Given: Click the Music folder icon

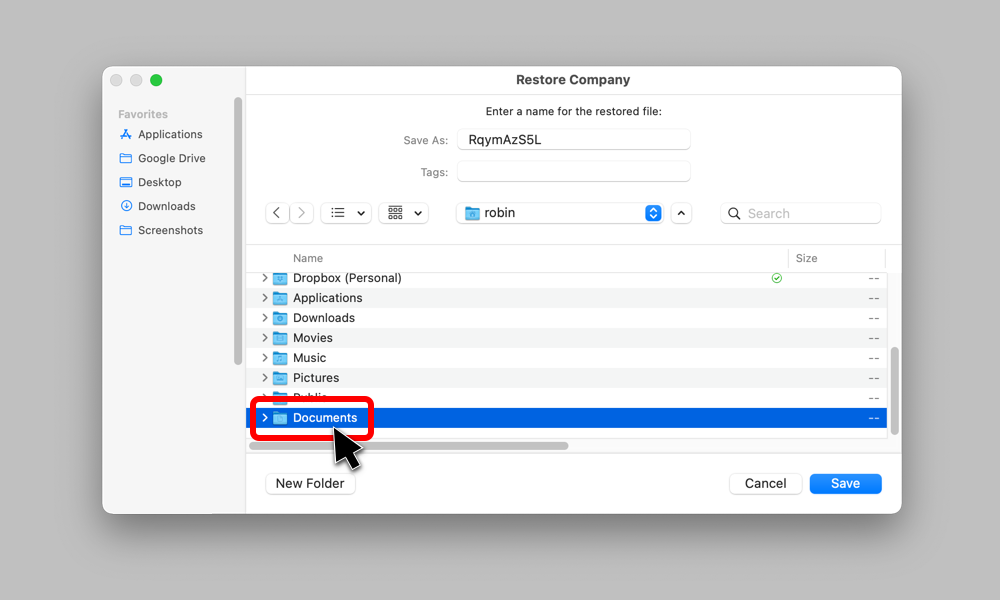Looking at the screenshot, I should coord(280,358).
